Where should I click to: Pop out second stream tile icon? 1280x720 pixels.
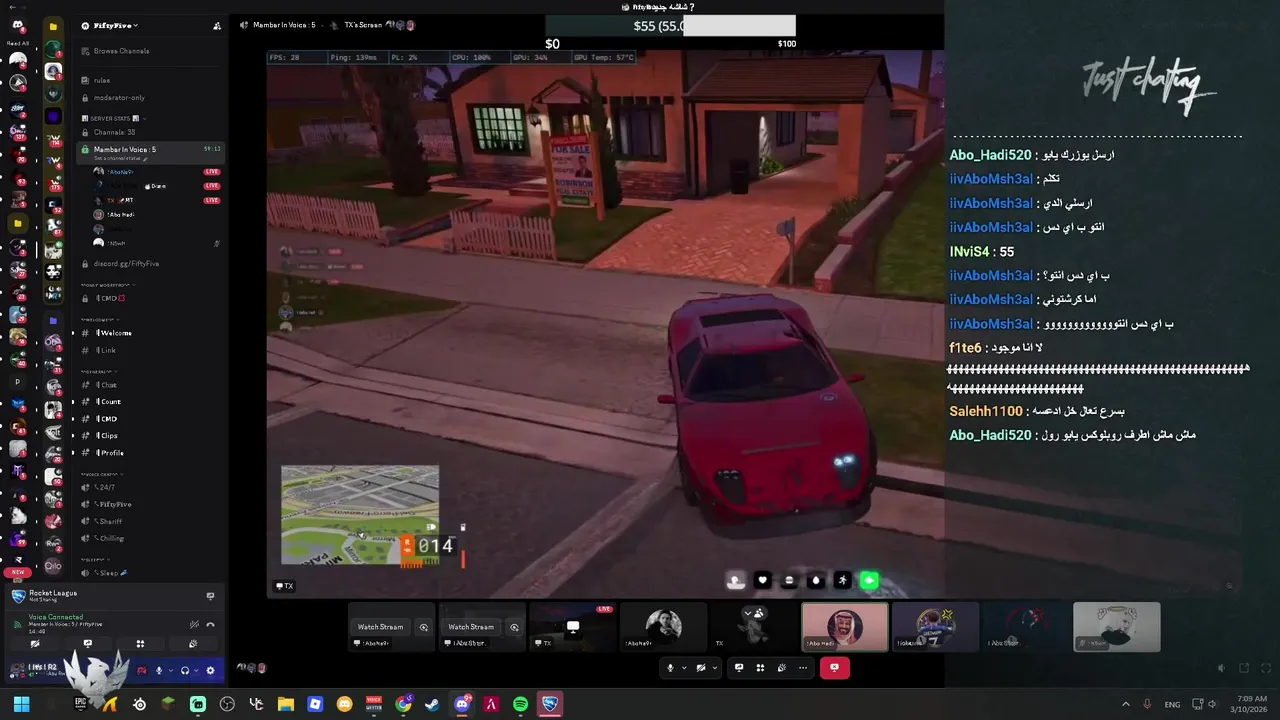tap(514, 627)
